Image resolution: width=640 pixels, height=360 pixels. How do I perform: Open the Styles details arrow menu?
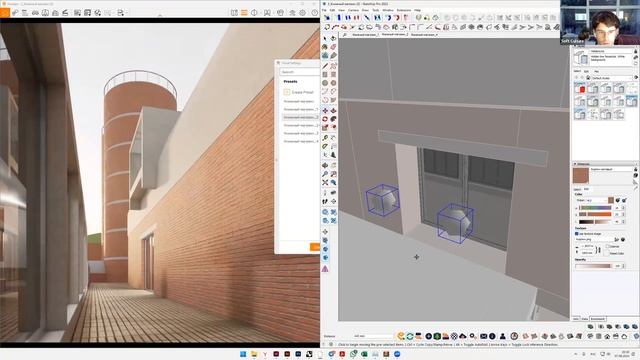coord(636,78)
